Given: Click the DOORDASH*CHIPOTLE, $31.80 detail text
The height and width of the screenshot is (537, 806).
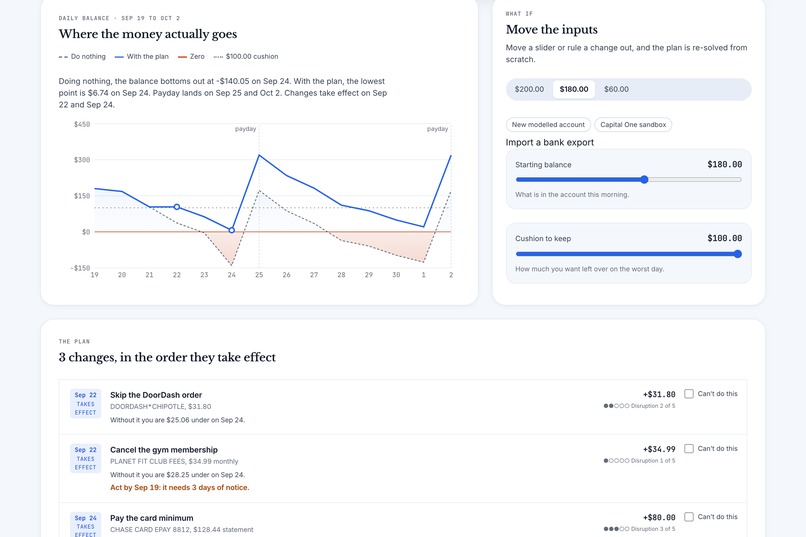Looking at the screenshot, I should pos(160,406).
